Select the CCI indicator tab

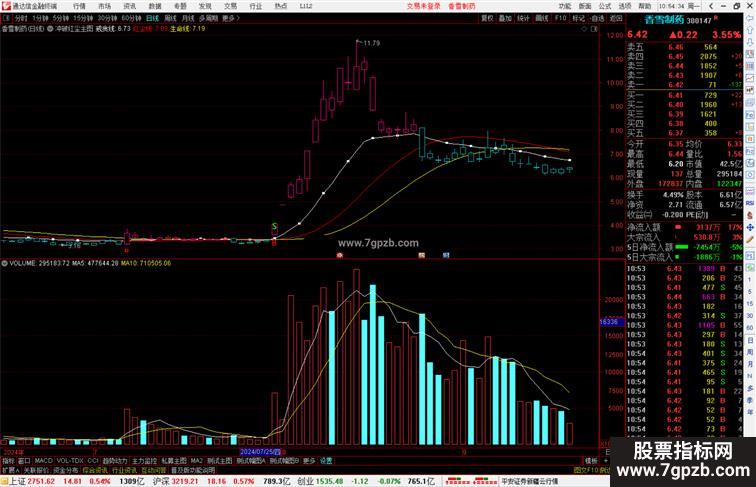pos(93,461)
